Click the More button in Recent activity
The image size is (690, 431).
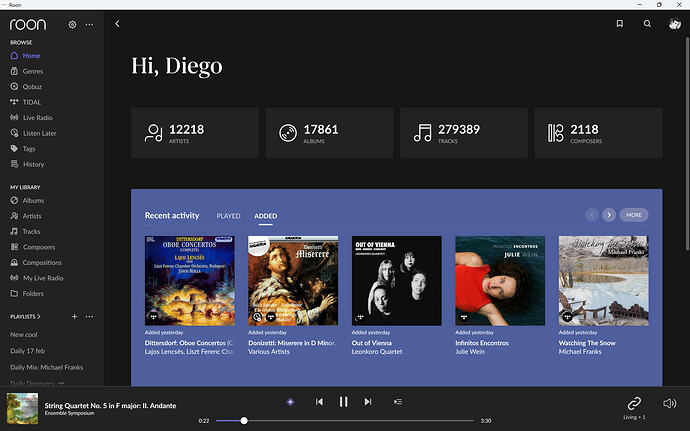(x=634, y=215)
